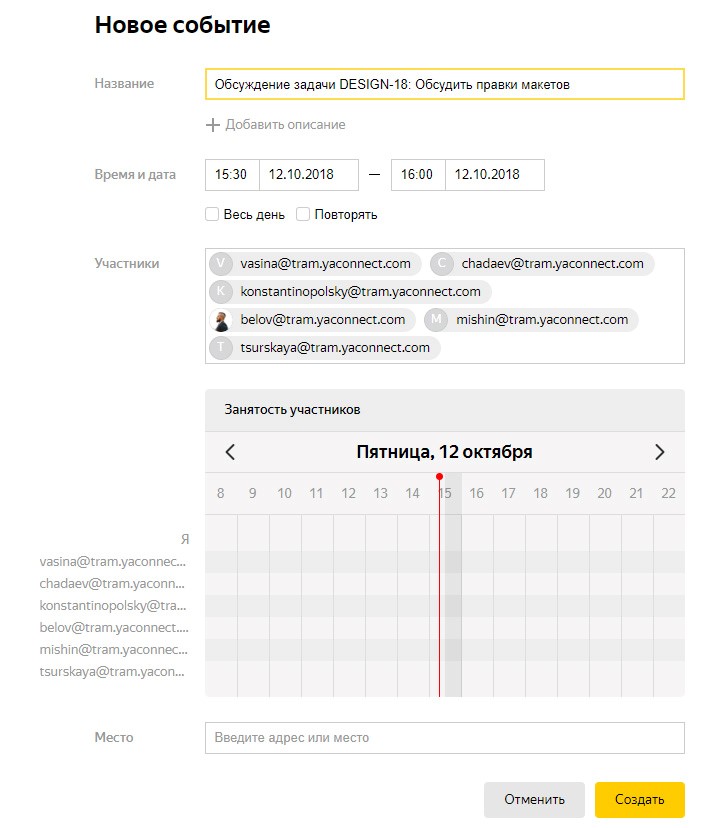Select the konstantinopolsky@tram.yaconnect.com participant chip

pos(350,291)
